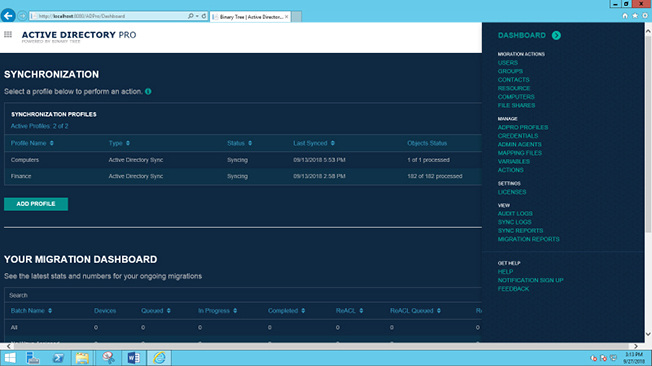
Task: Click the vertical scrollbar down arrow
Action: pos(648,334)
